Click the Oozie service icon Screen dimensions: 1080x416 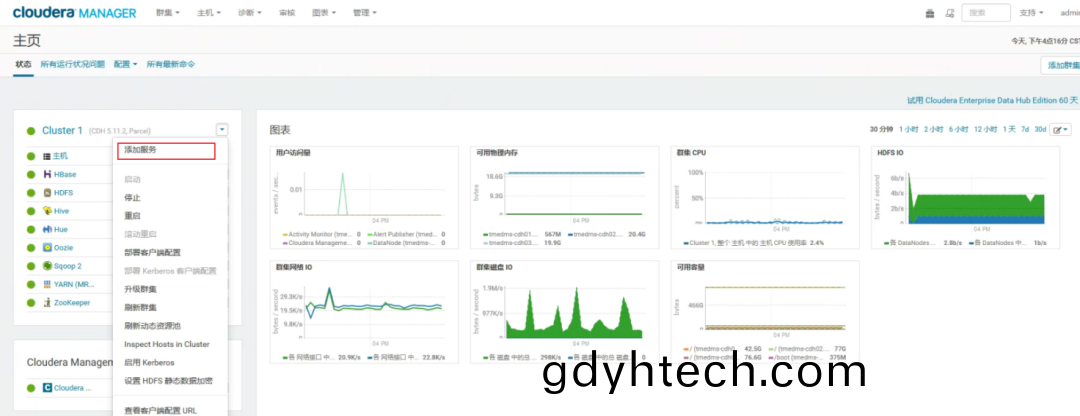coord(48,248)
